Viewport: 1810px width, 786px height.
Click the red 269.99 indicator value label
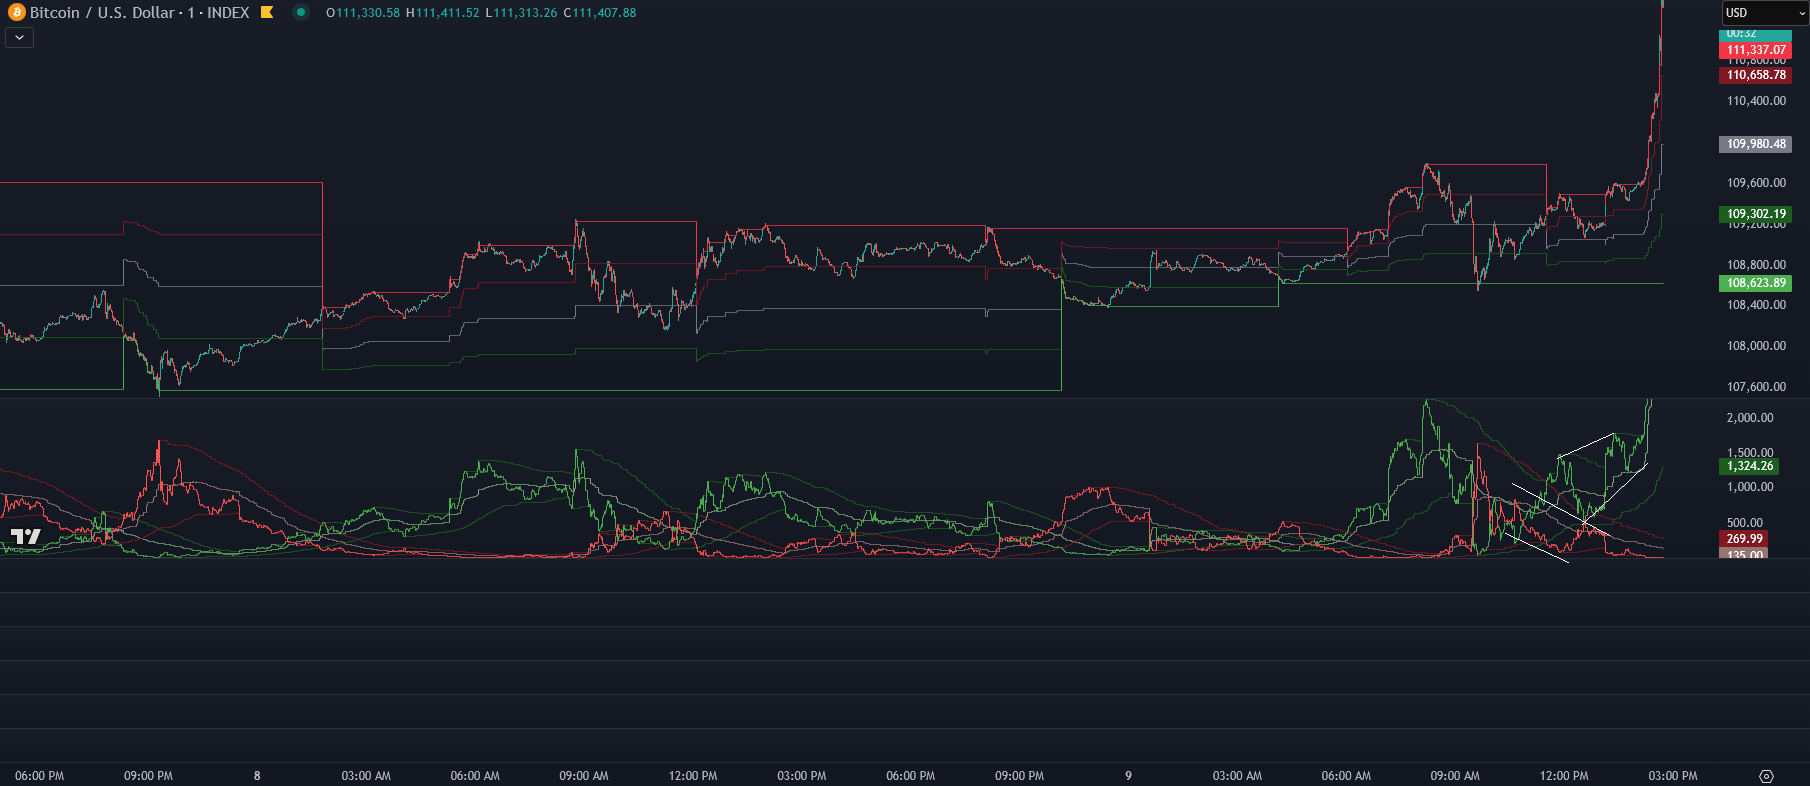tap(1744, 539)
